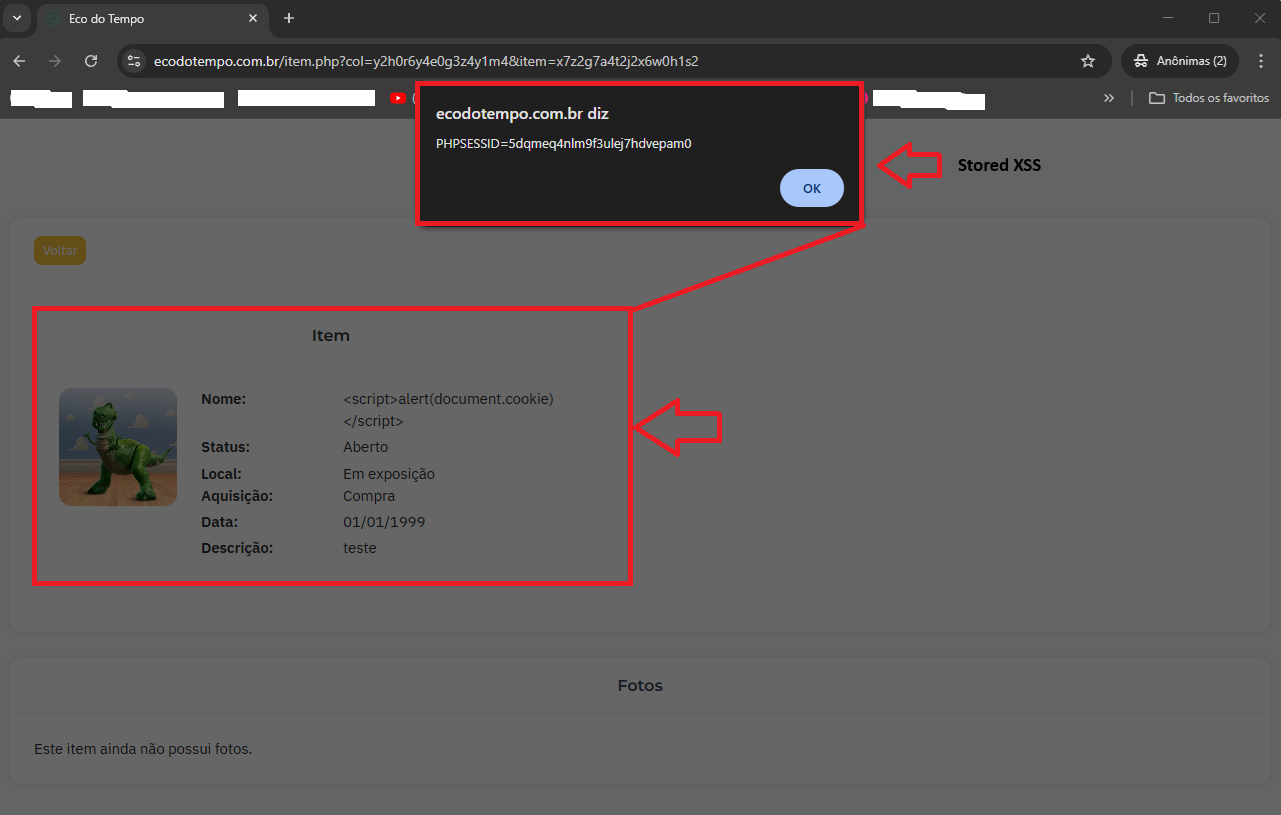Click the YouTube bookmark icon
Viewport: 1281px width, 815px height.
[398, 98]
